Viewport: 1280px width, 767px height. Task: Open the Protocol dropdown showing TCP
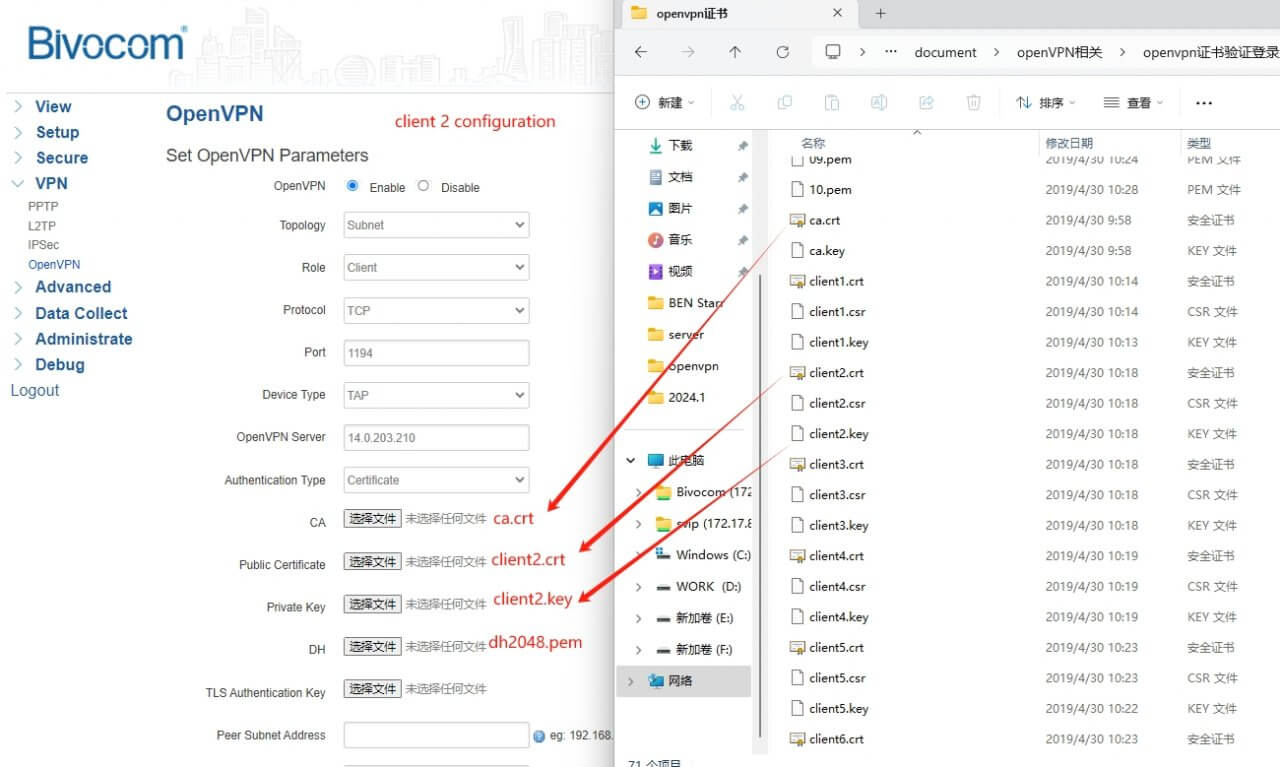[x=435, y=310]
